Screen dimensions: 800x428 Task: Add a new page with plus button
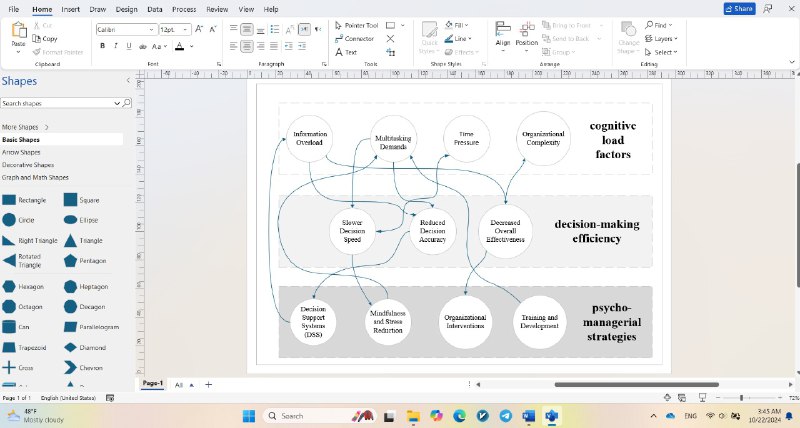click(x=208, y=385)
